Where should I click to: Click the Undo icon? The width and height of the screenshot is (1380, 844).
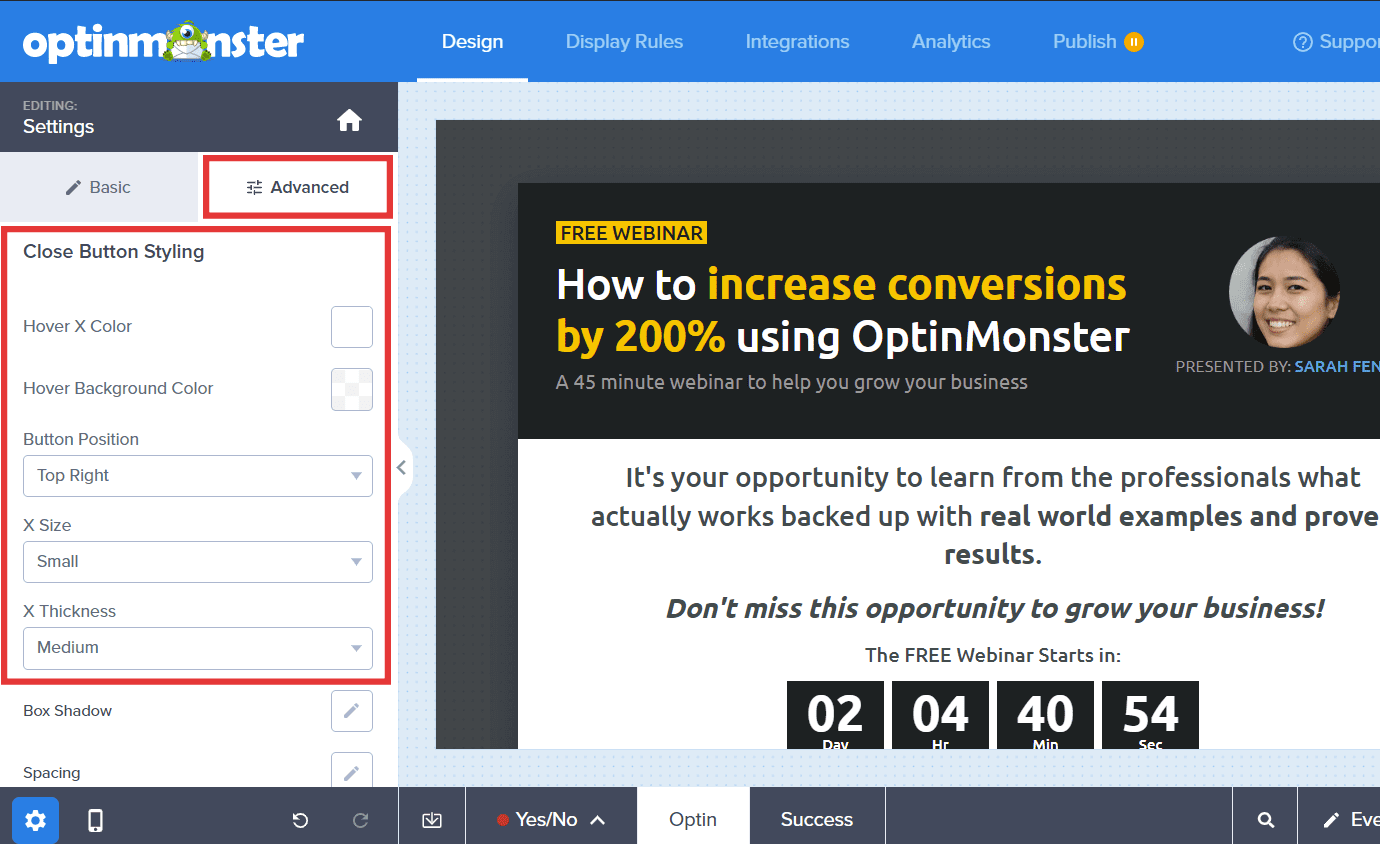[299, 819]
